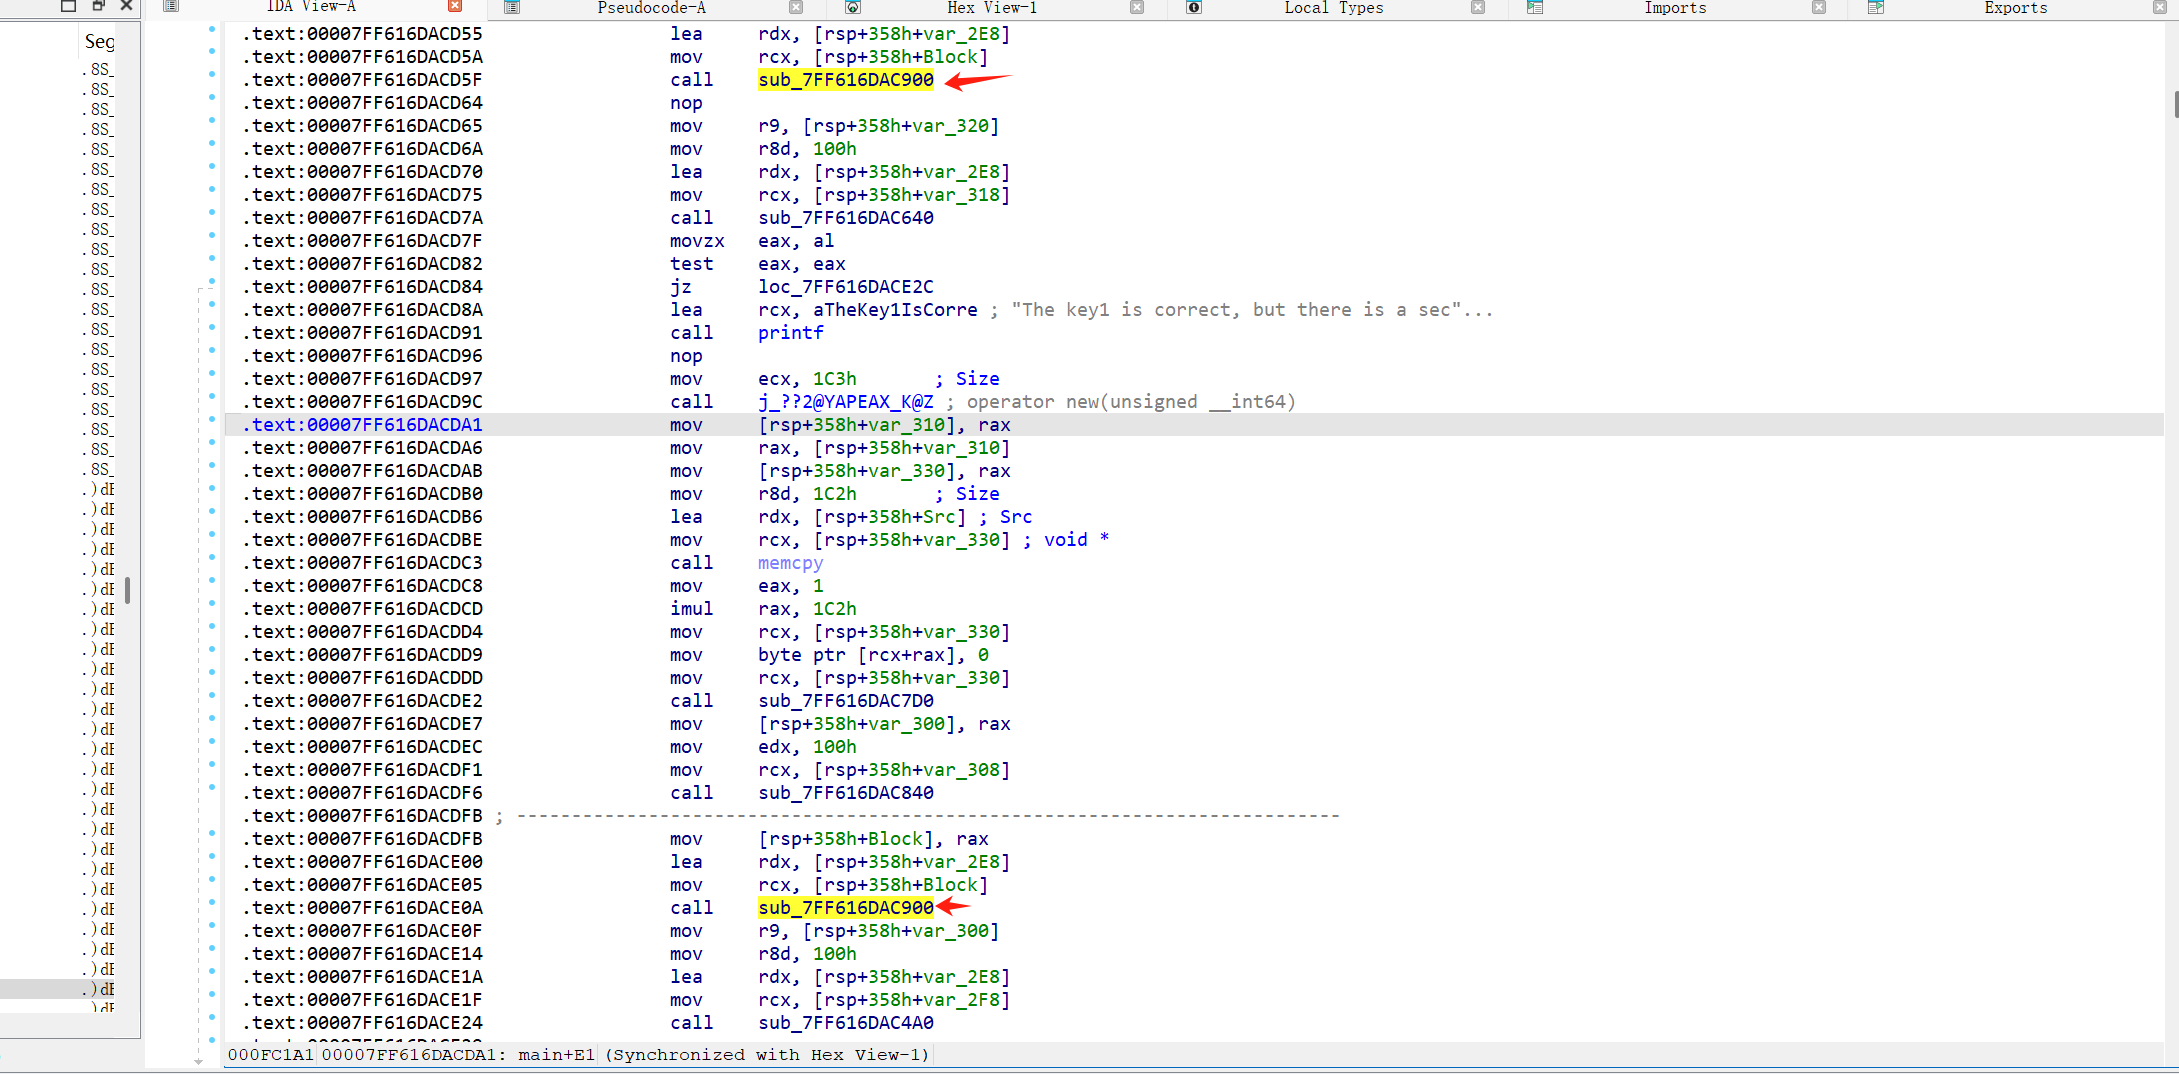2179x1074 pixels.
Task: Click the imul rax, 1C2h instruction
Action: [x=763, y=609]
